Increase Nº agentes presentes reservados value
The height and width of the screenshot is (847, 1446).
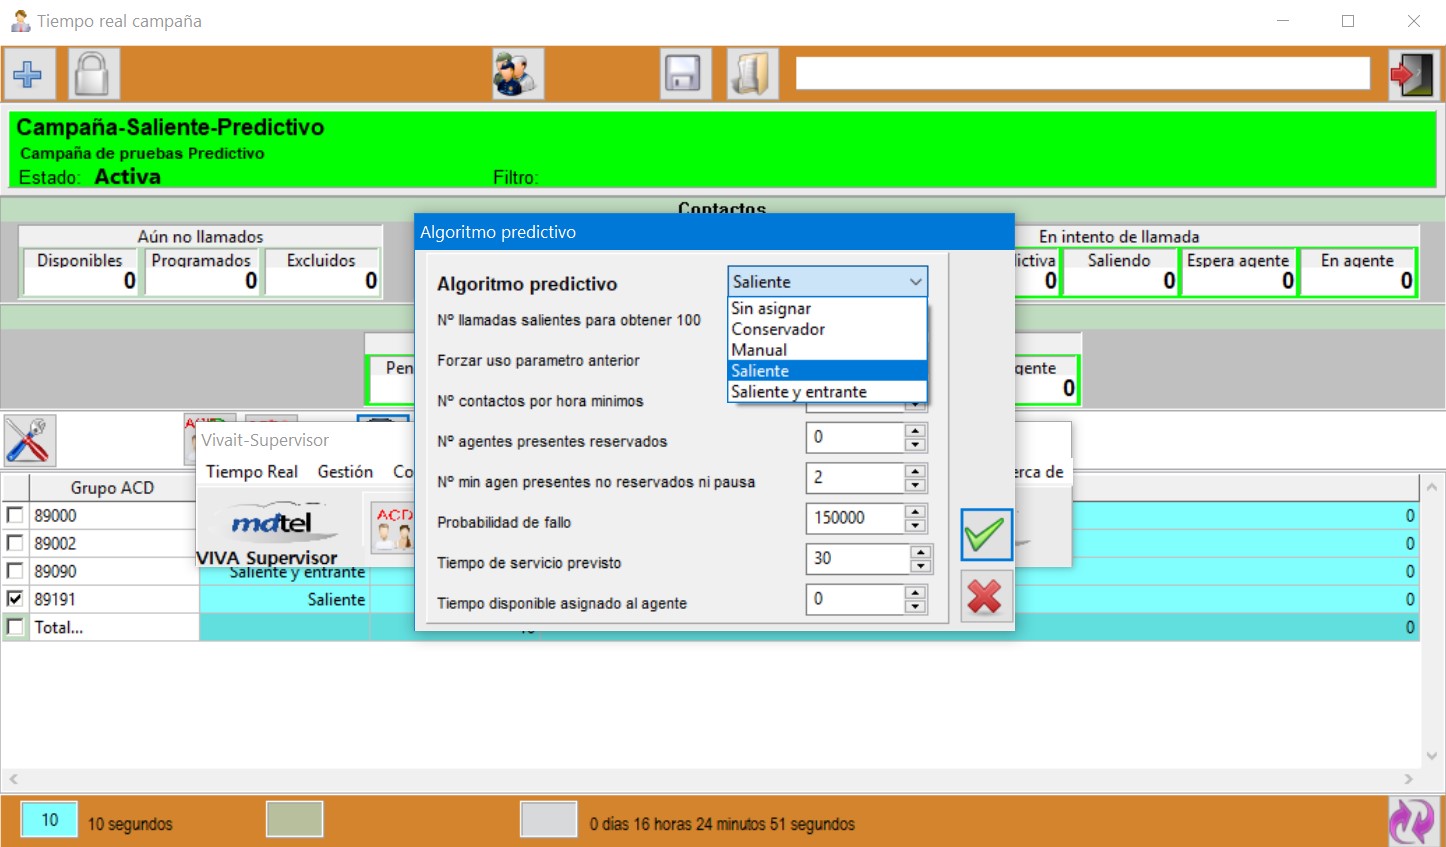click(915, 430)
